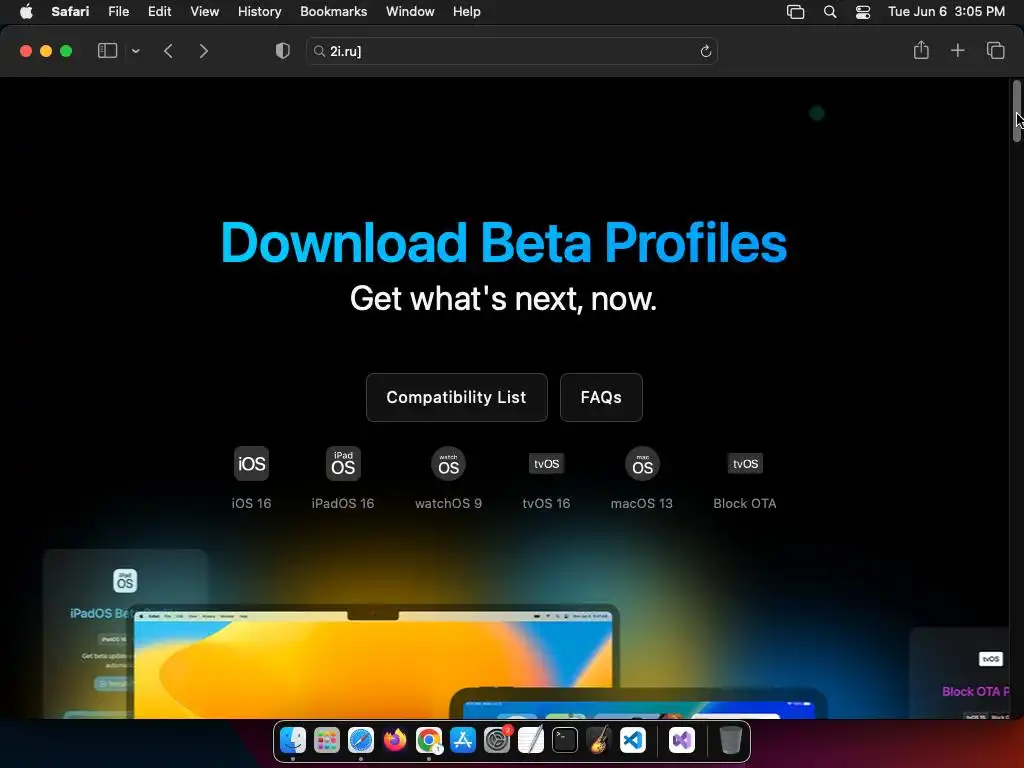This screenshot has width=1024, height=768.
Task: Click the iPadOS Beta card thumbnail
Action: (125, 633)
